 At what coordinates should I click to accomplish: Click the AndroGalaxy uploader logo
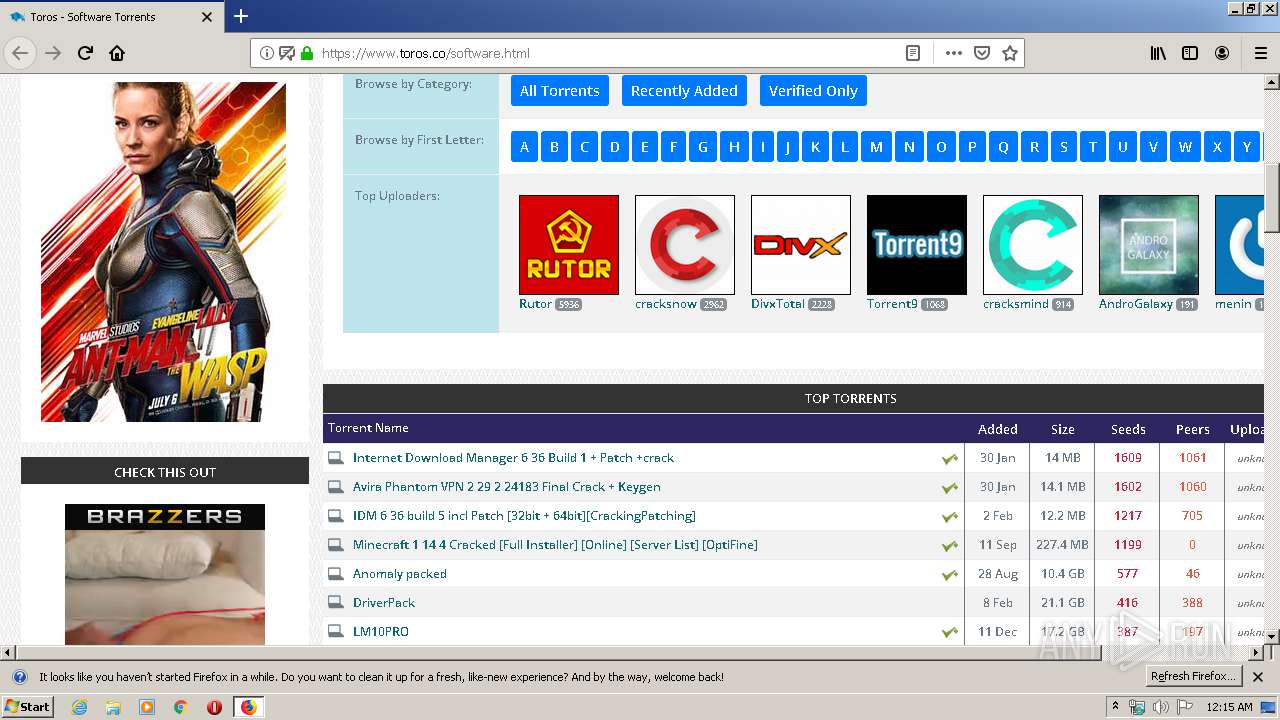[x=1149, y=245]
